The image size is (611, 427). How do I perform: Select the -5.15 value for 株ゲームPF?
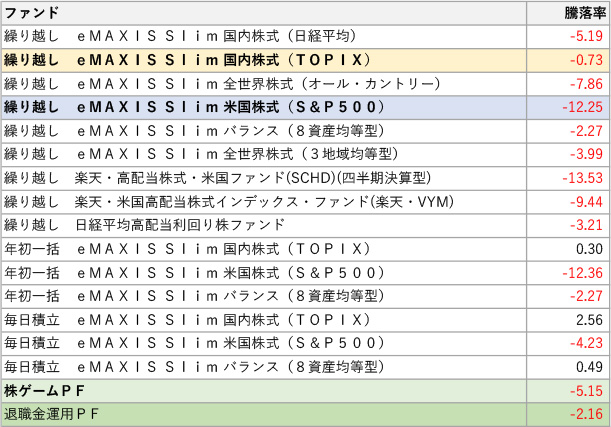tap(584, 390)
